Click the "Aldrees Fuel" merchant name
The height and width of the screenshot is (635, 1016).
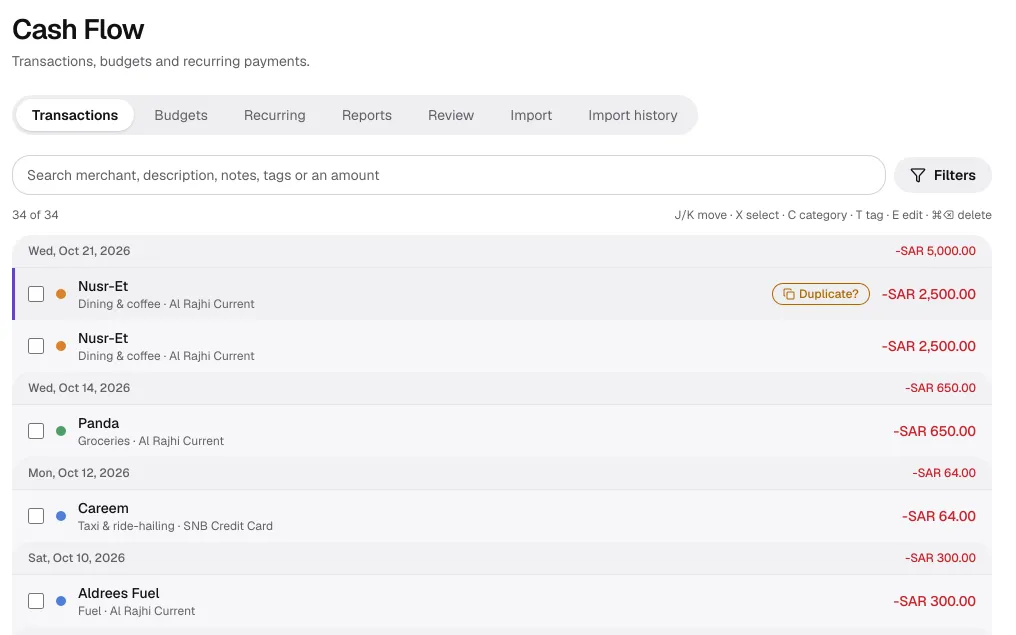point(119,593)
